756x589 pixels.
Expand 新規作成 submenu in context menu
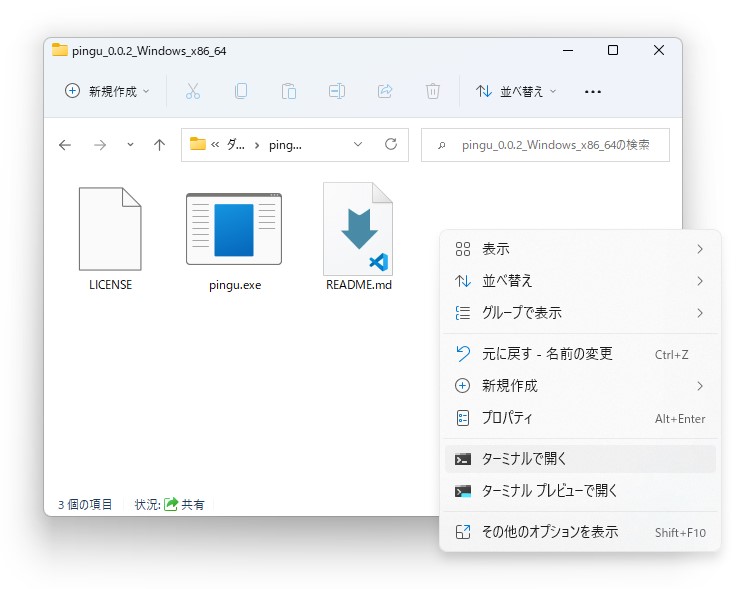click(580, 386)
